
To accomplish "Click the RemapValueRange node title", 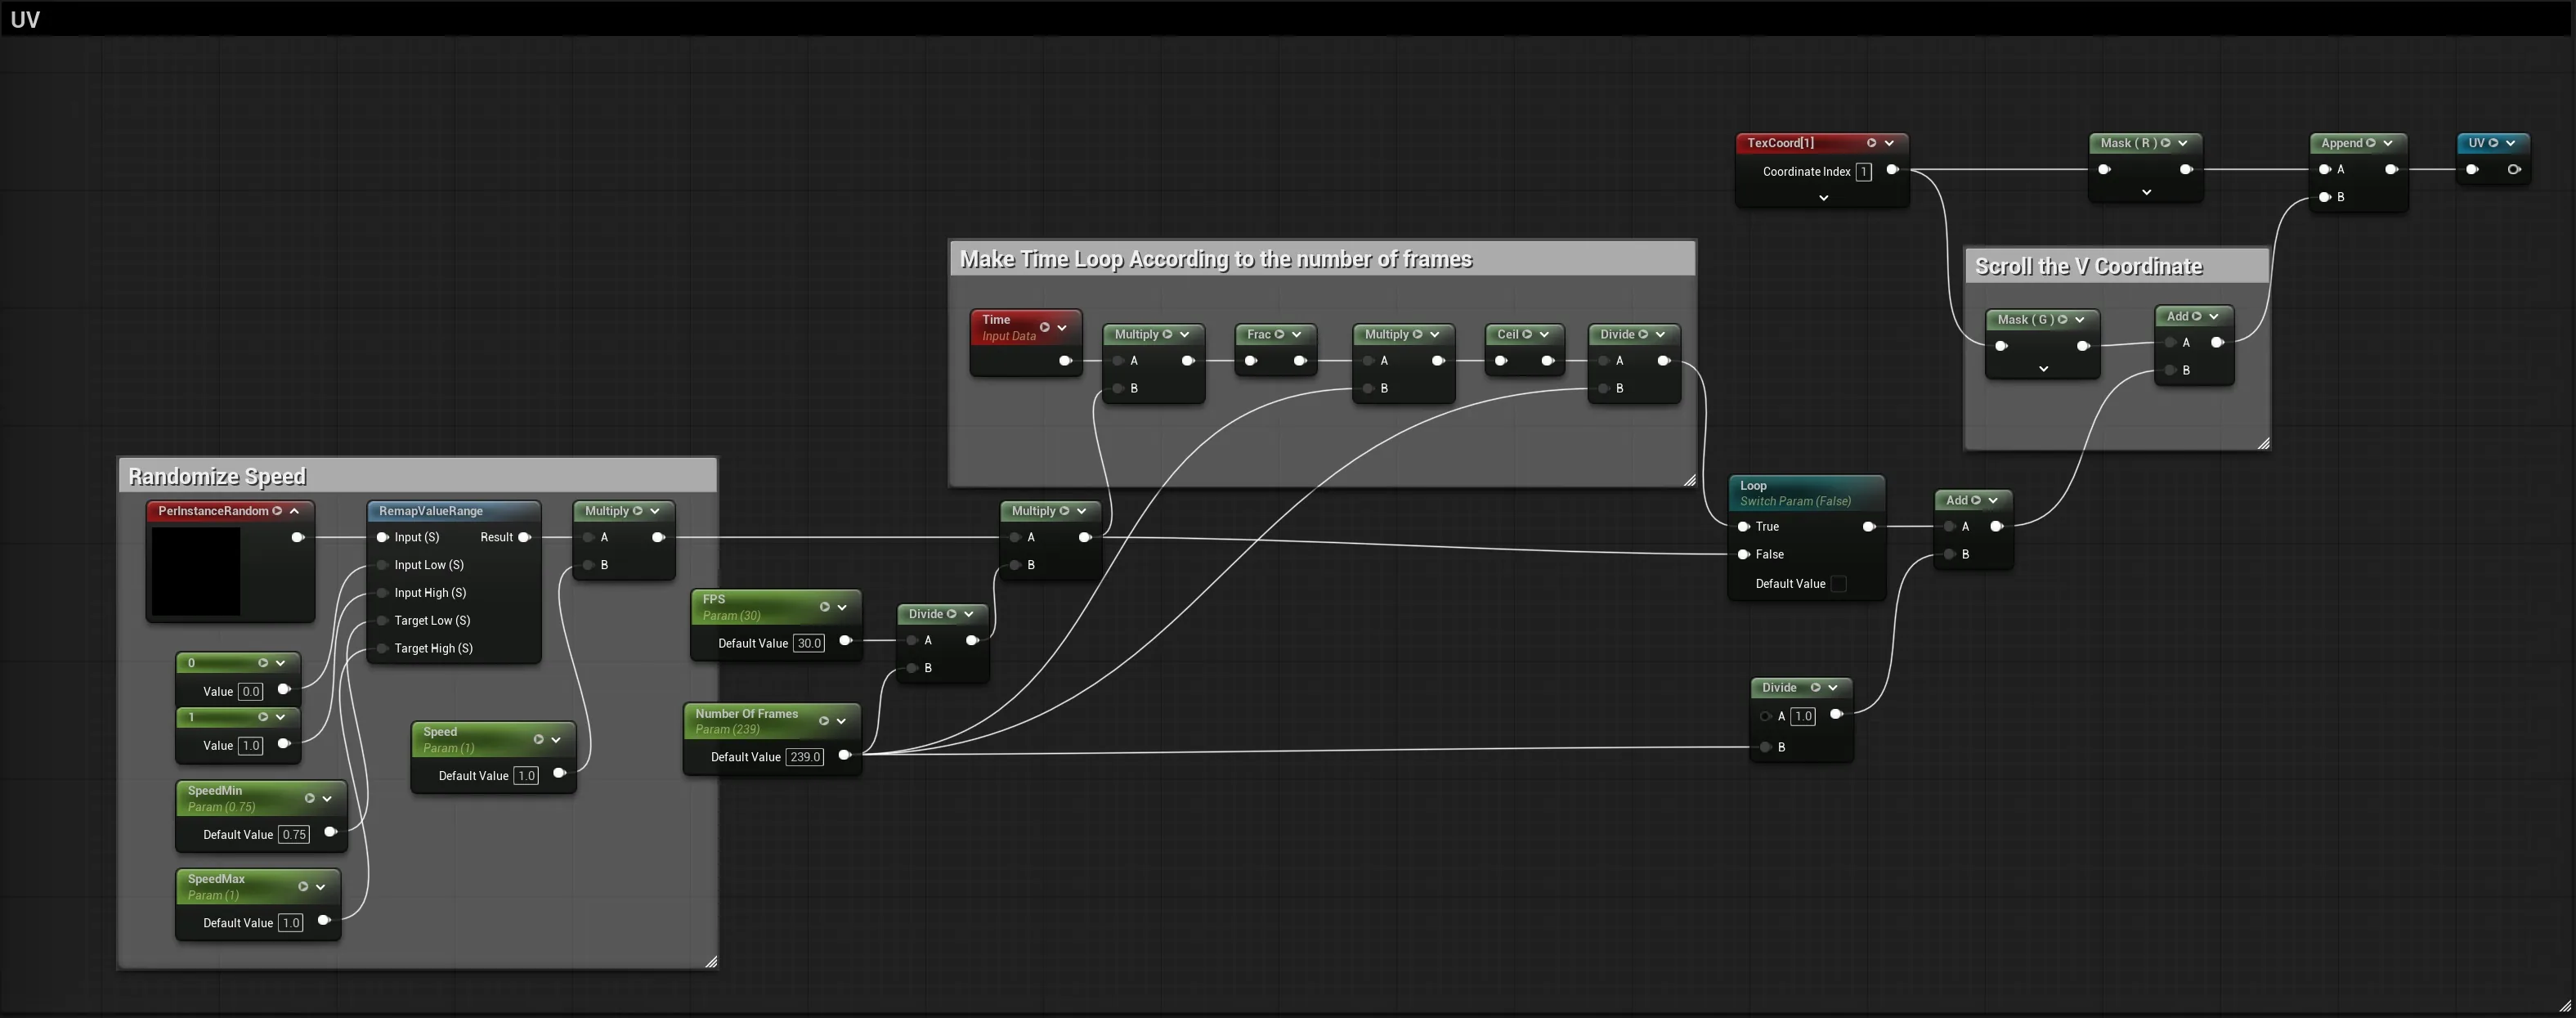I will 431,511.
